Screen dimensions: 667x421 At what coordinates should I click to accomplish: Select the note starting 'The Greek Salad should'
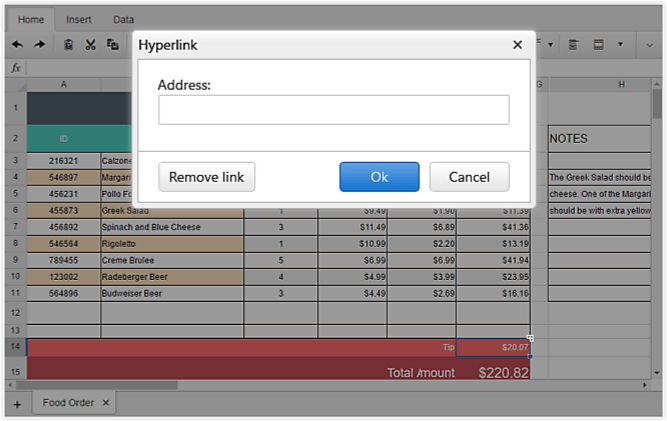pyautogui.click(x=599, y=177)
